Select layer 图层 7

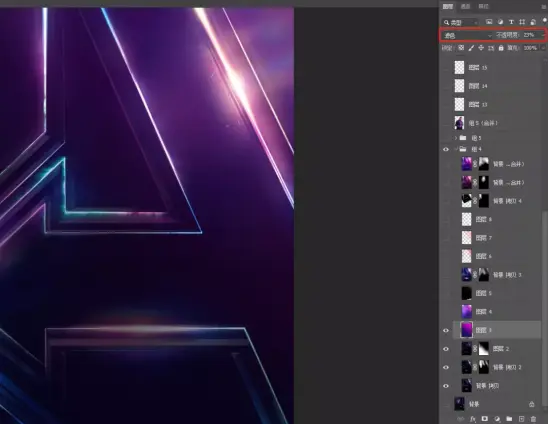[x=496, y=238]
